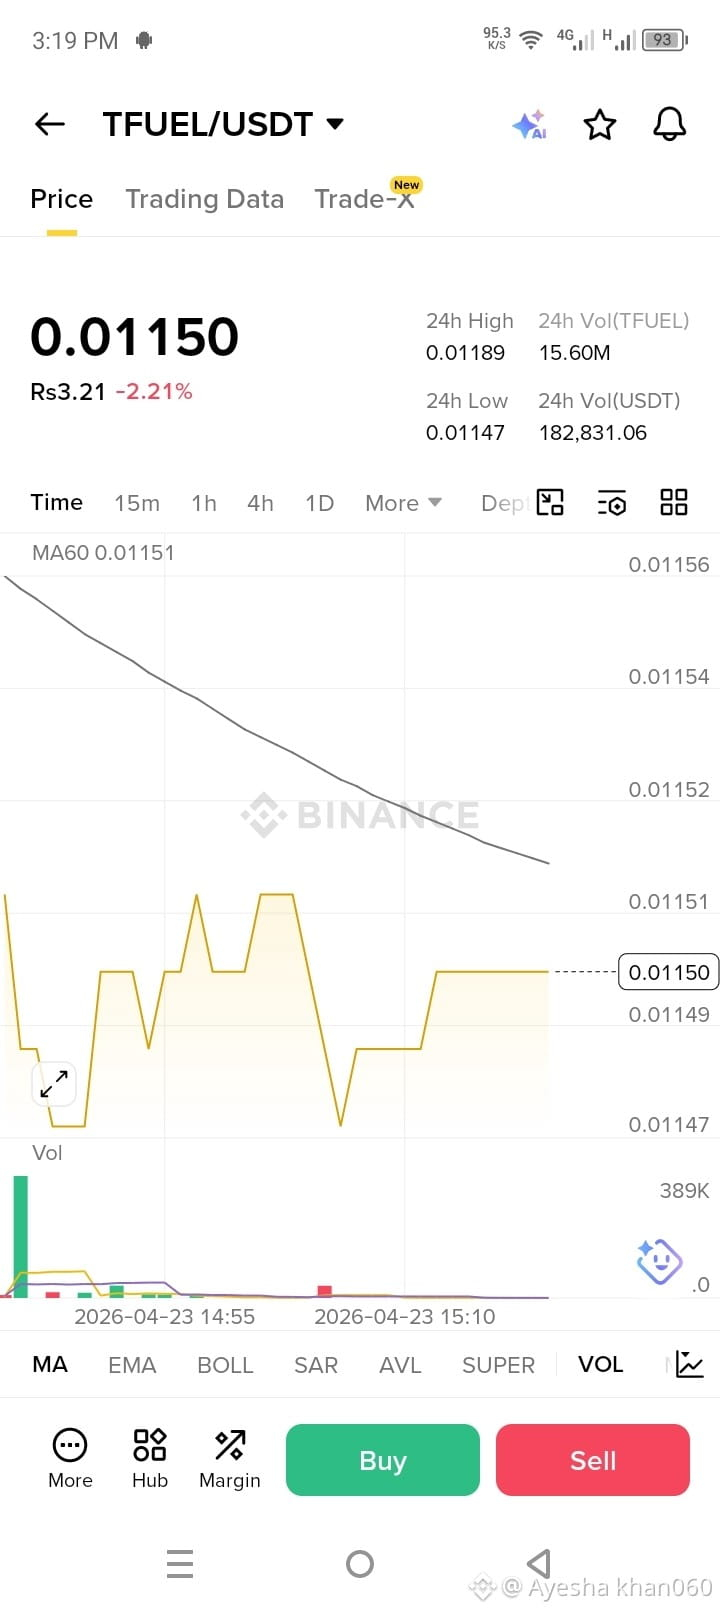Toggle the MA indicator
The height and width of the screenshot is (1612, 720).
coord(50,1365)
